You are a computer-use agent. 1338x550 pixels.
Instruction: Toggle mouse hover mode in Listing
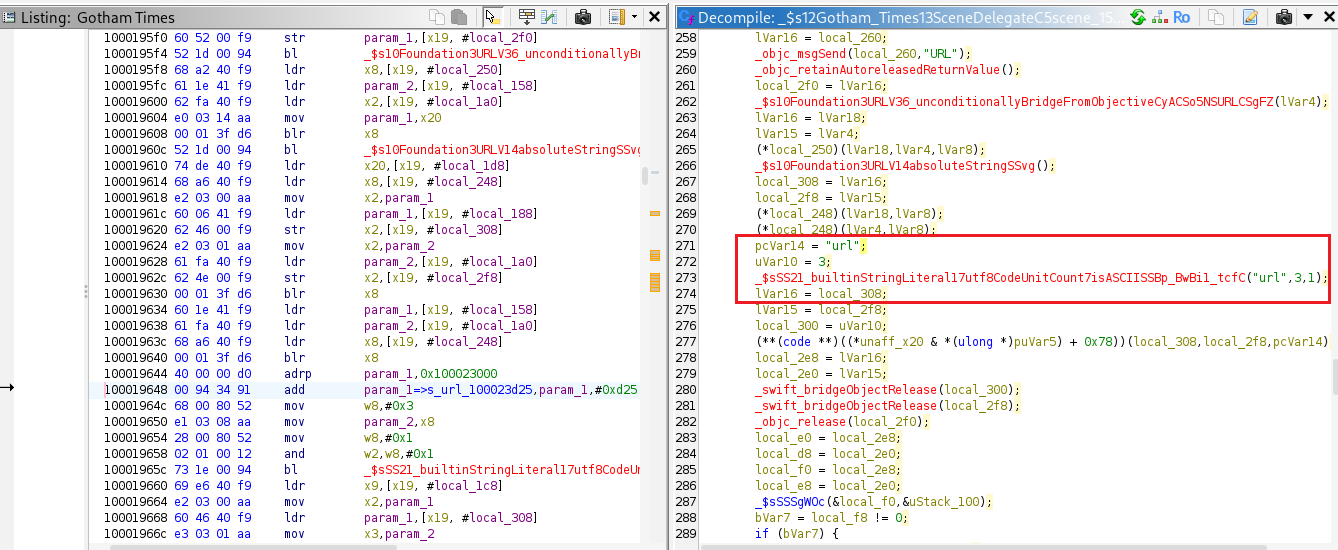(x=492, y=17)
